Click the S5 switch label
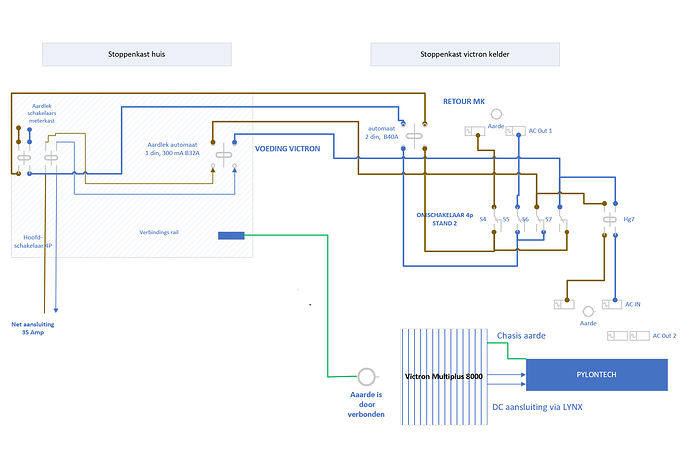 click(506, 219)
